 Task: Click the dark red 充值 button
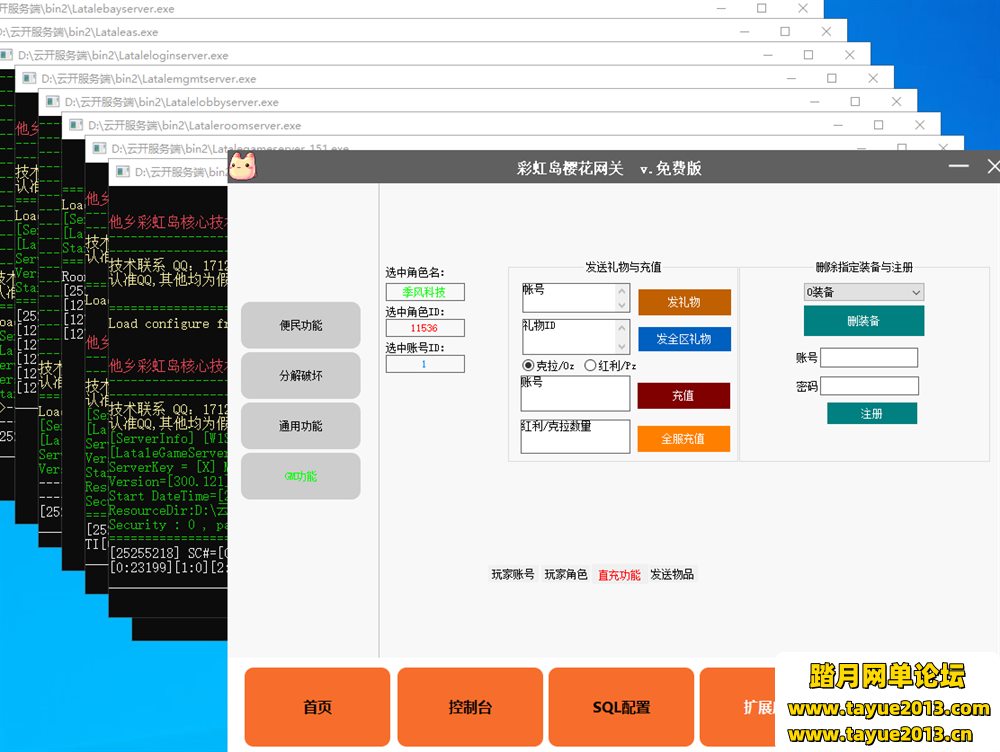[x=683, y=395]
